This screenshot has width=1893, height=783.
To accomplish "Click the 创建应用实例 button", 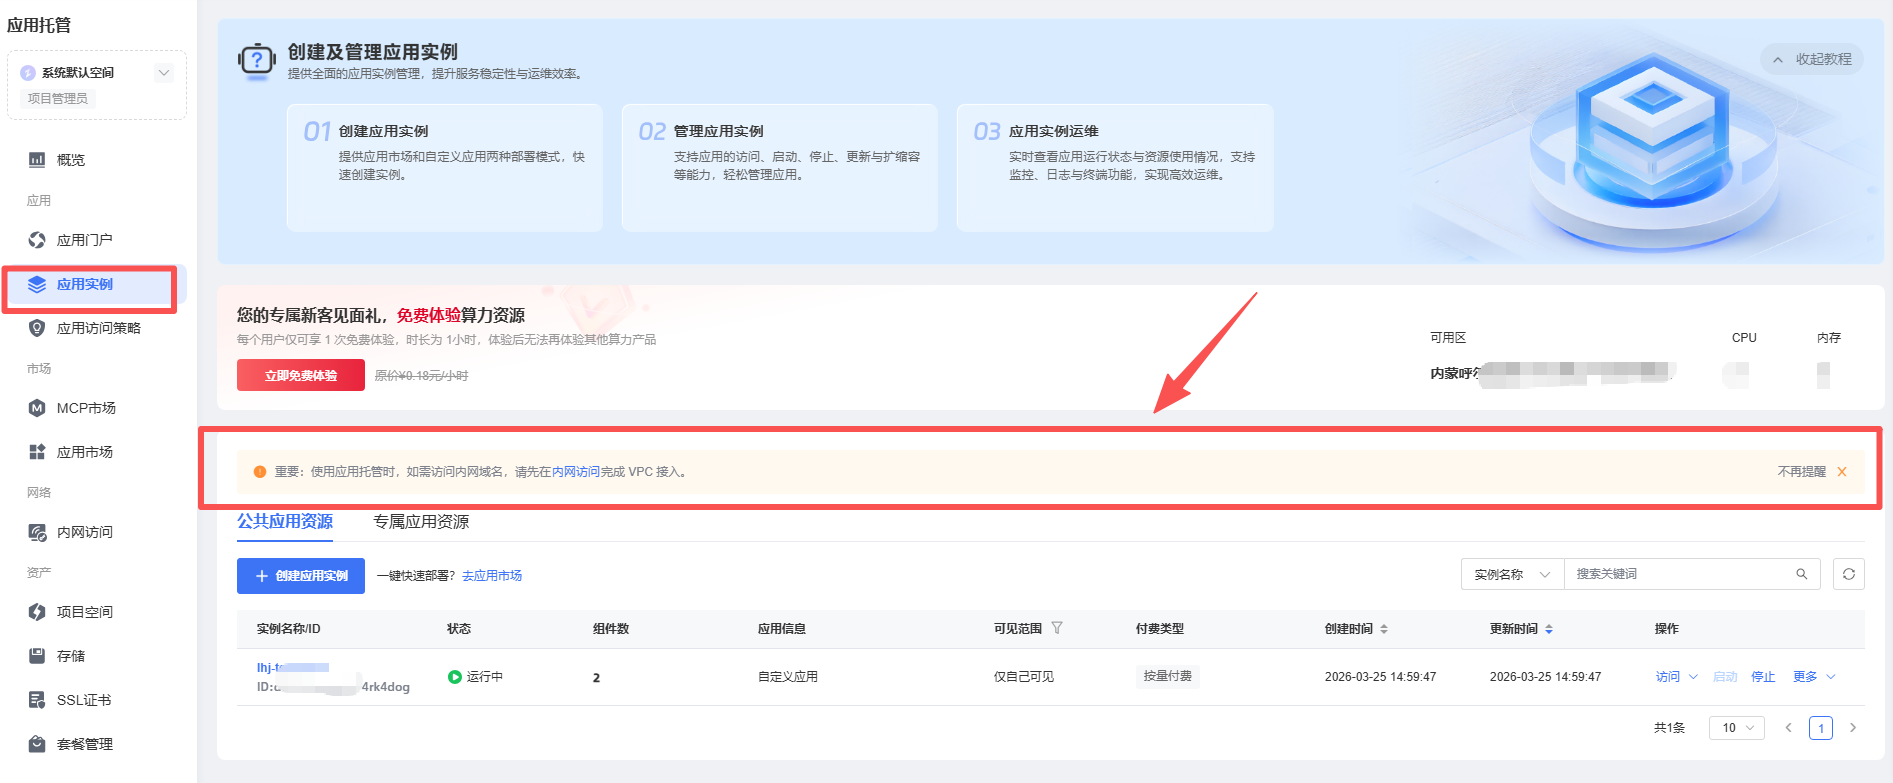I will (x=301, y=576).
